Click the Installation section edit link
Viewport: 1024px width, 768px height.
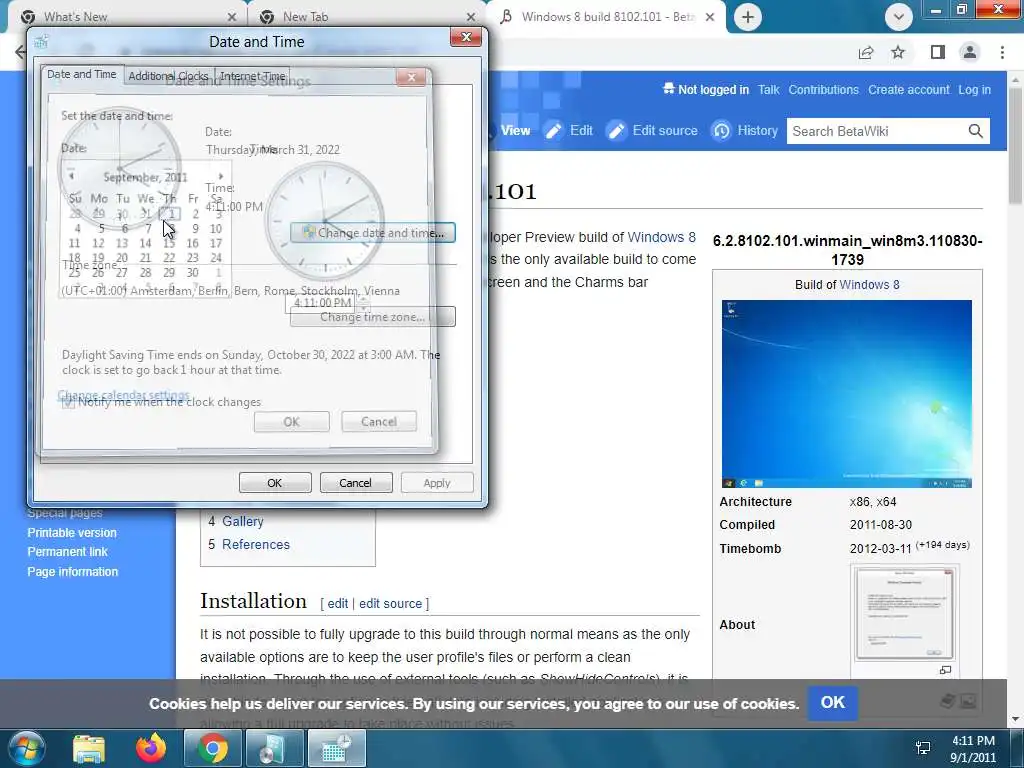tap(337, 603)
